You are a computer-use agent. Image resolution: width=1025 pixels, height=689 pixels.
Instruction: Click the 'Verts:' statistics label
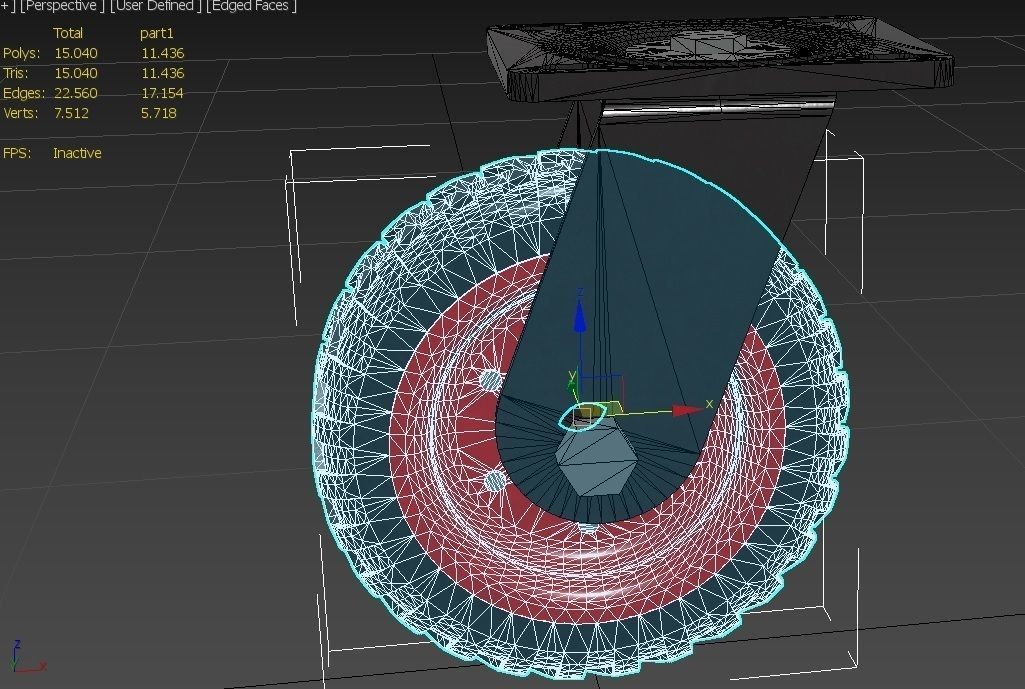coord(20,112)
